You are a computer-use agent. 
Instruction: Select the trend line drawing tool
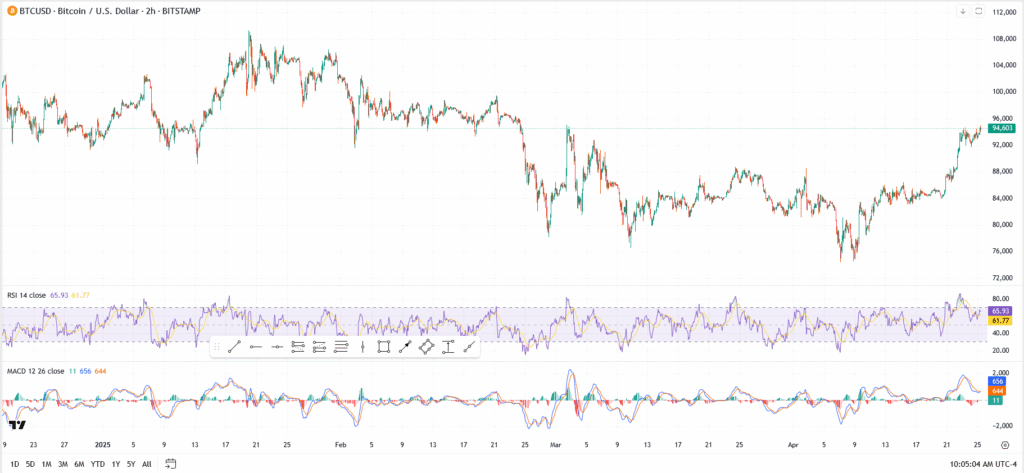(x=232, y=347)
